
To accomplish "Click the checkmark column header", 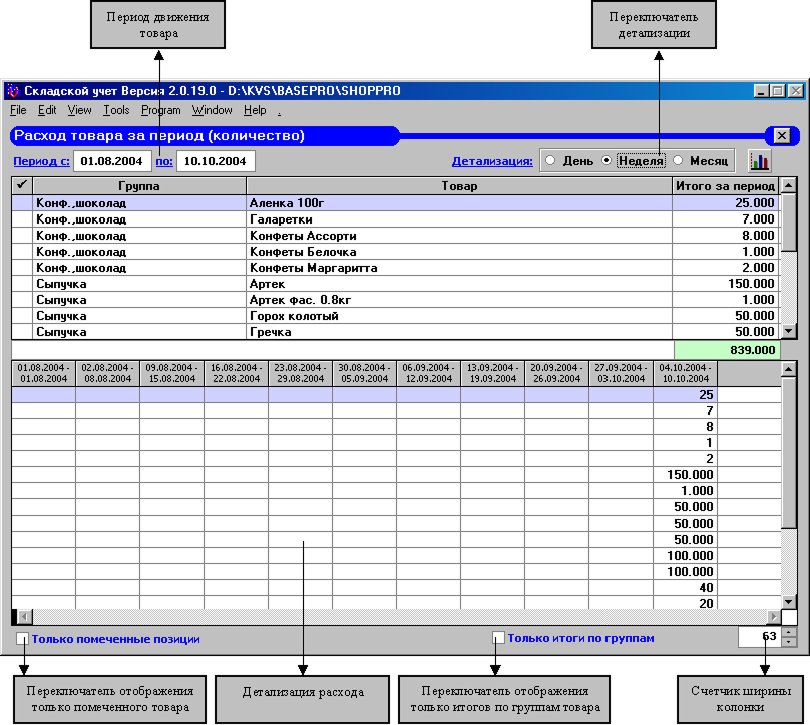I will point(22,186).
